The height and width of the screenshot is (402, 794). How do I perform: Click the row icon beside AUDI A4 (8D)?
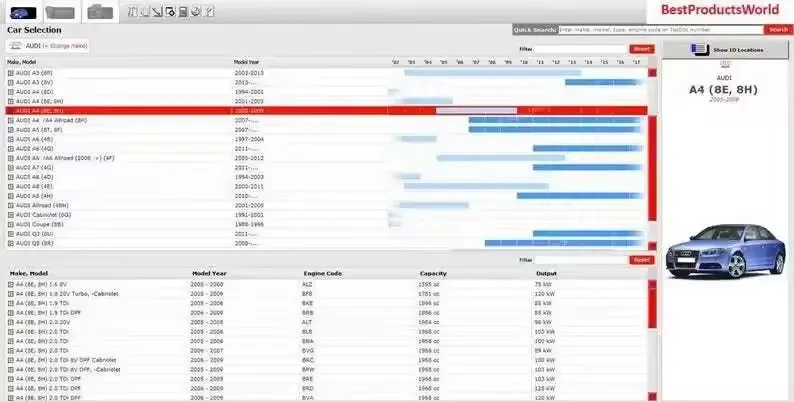11,92
